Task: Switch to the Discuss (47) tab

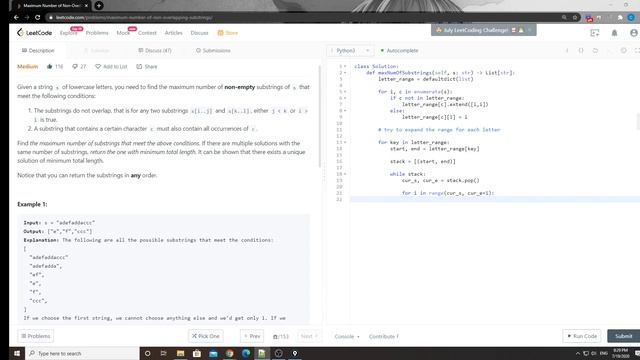Action: click(155, 51)
